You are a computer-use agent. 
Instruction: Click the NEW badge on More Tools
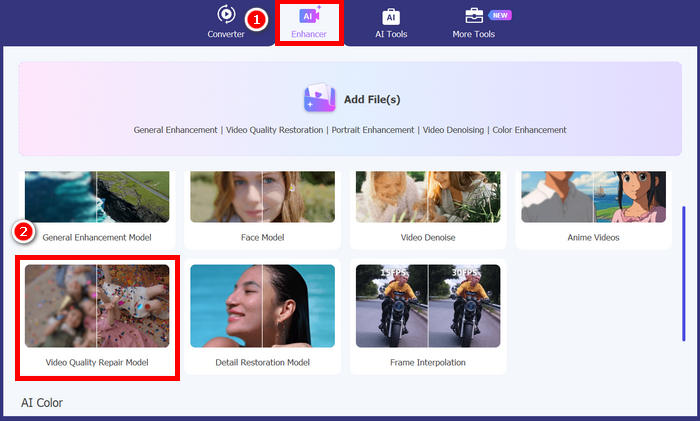tap(500, 15)
